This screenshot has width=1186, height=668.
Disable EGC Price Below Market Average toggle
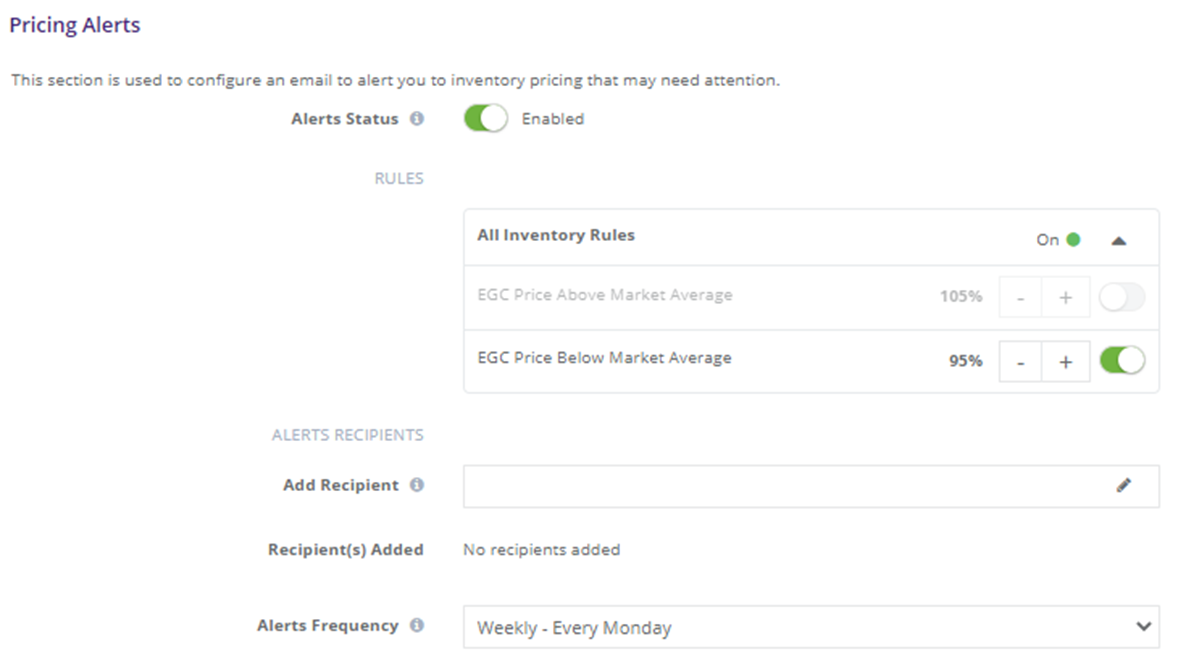pyautogui.click(x=1122, y=361)
